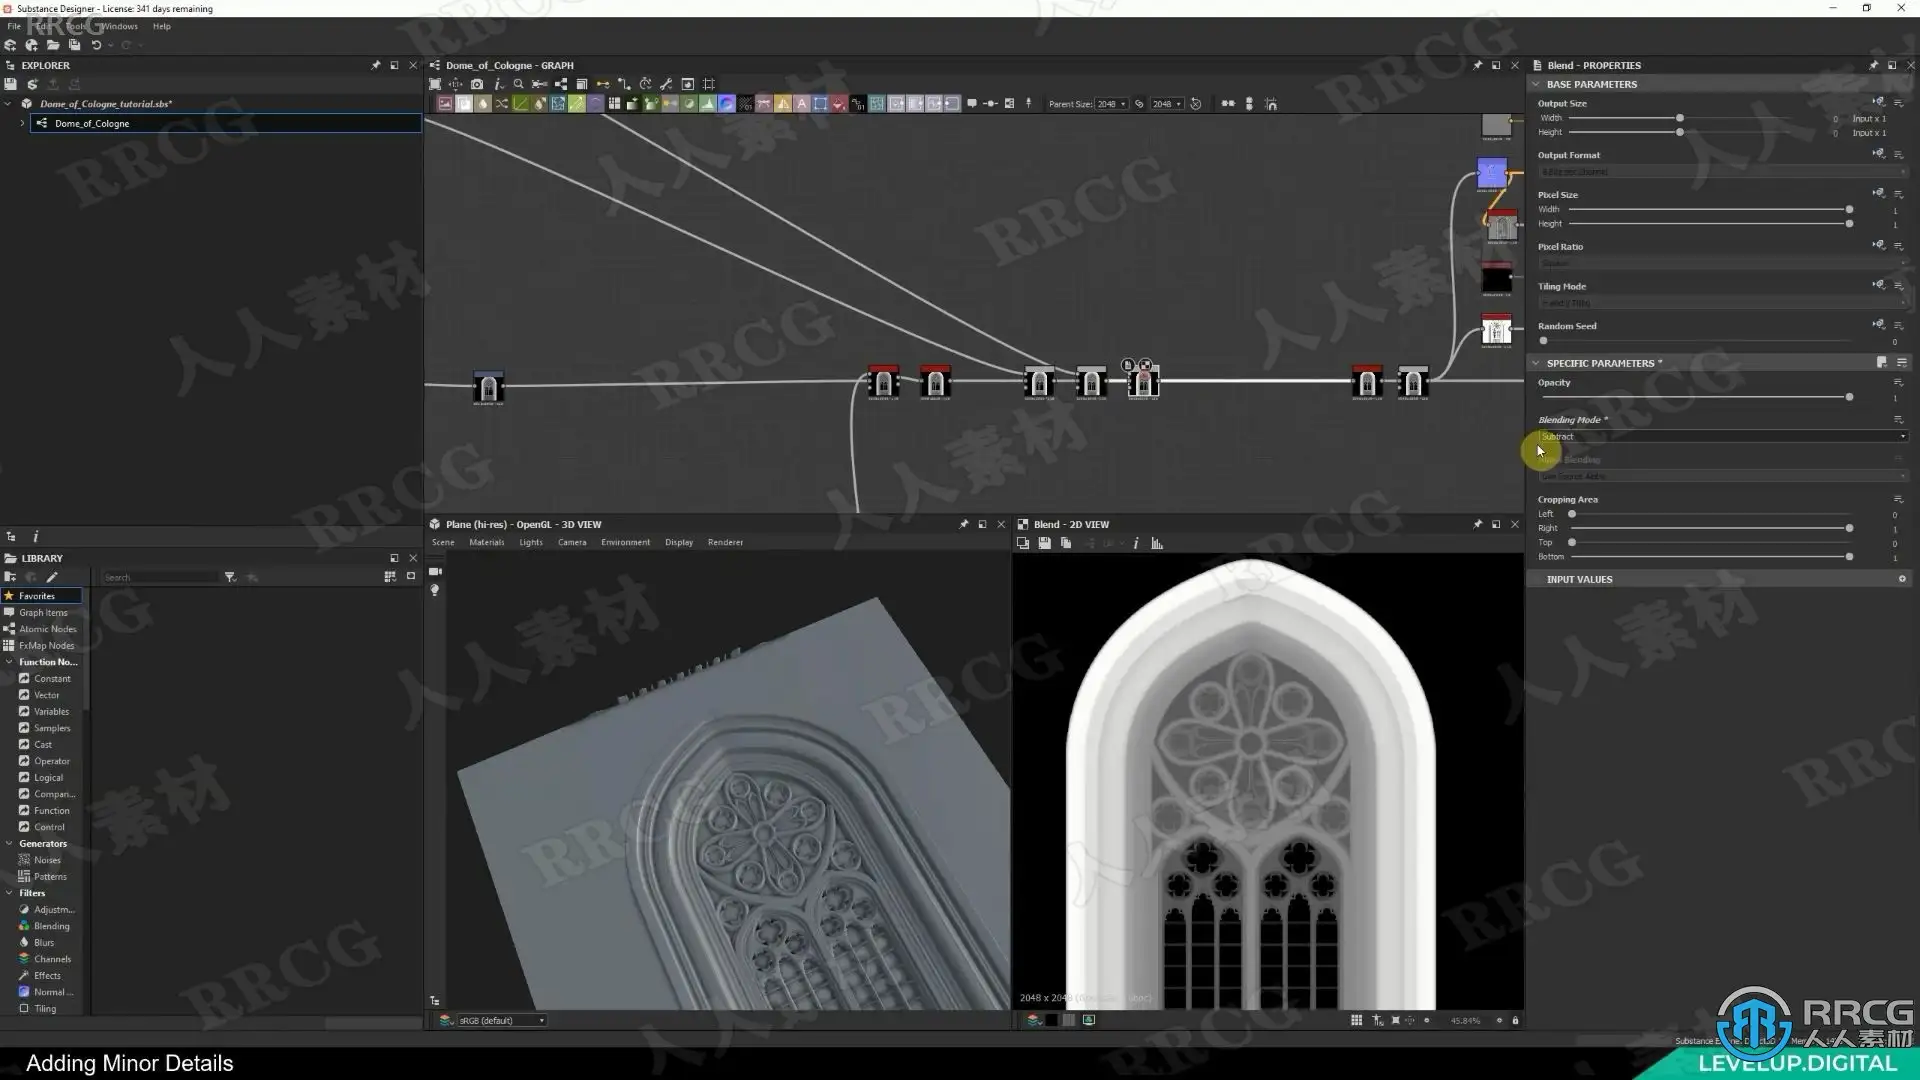The height and width of the screenshot is (1080, 1920).
Task: Select Favorites in the Library list
Action: 42,596
